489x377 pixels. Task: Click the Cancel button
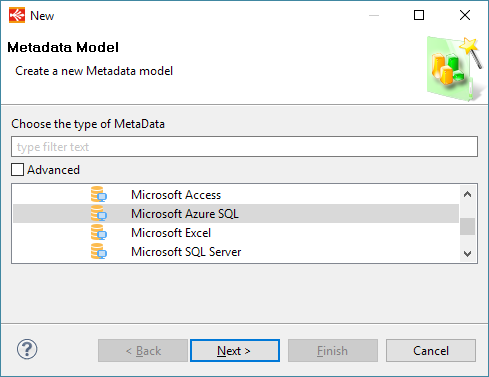click(431, 350)
